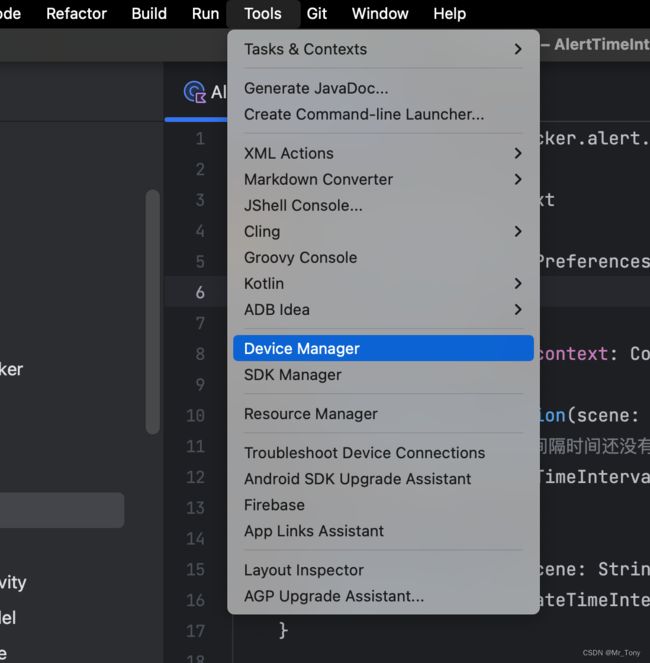Select Troubleshoot Device Connections

383,453
